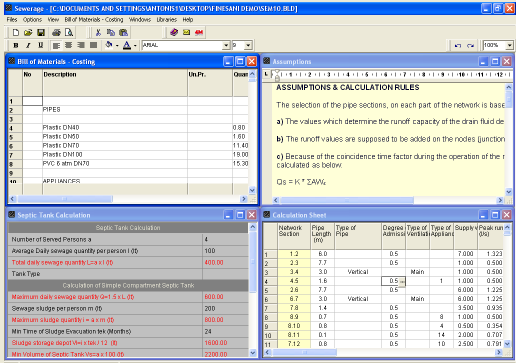
Task: Open a file with the folder icon
Action: (x=28, y=32)
